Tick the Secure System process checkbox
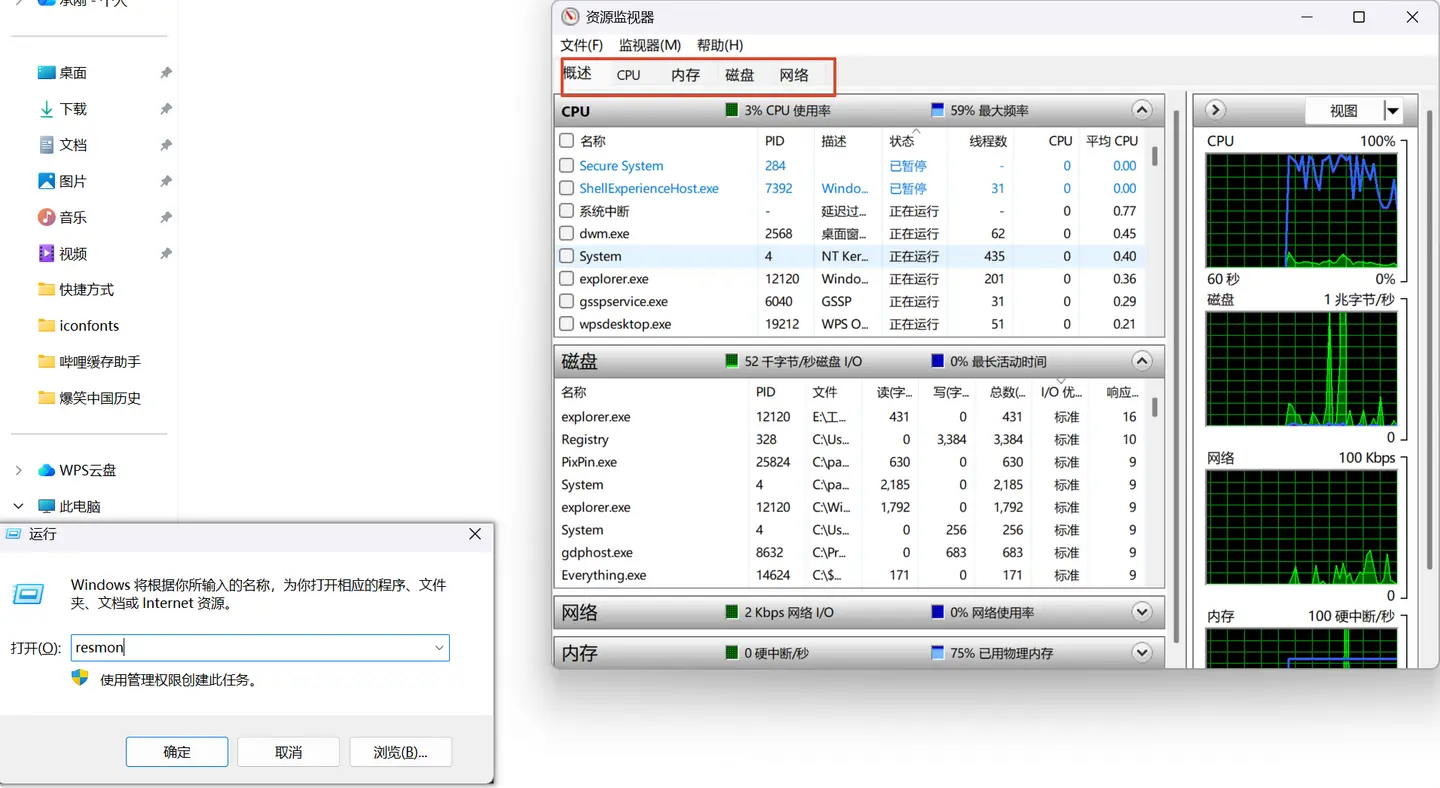 (x=566, y=165)
